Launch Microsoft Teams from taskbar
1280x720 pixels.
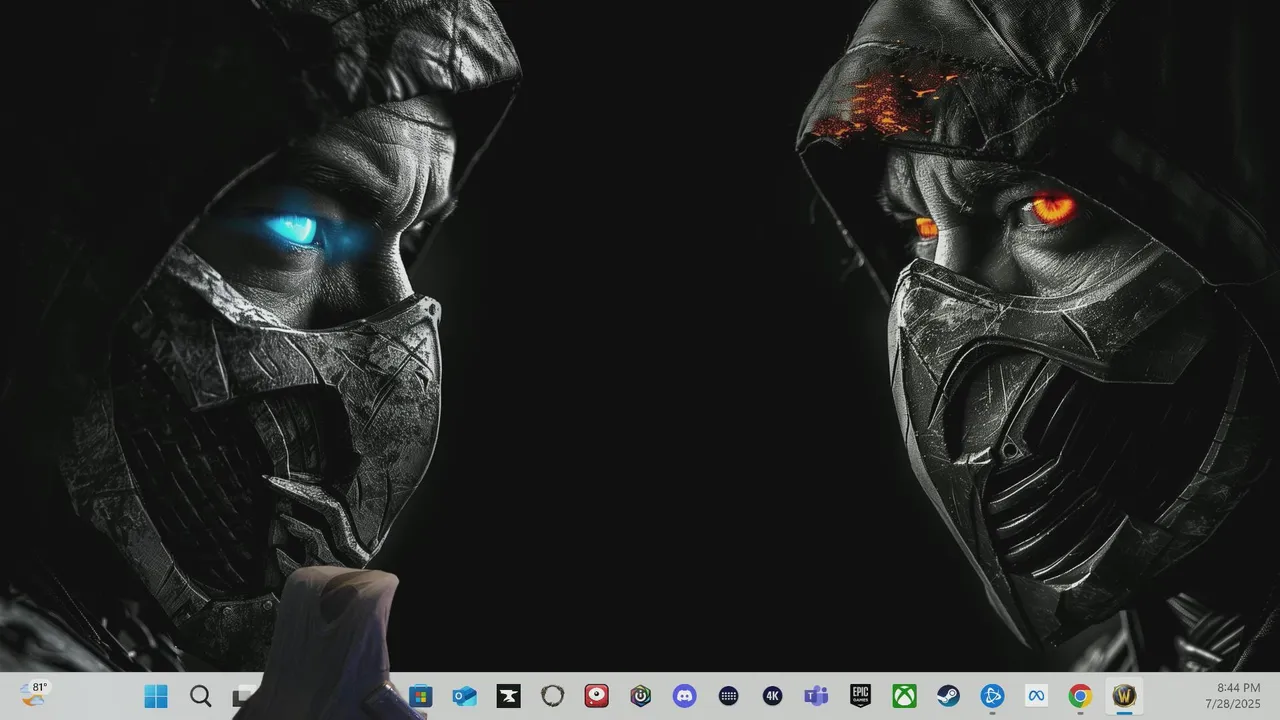click(x=816, y=696)
